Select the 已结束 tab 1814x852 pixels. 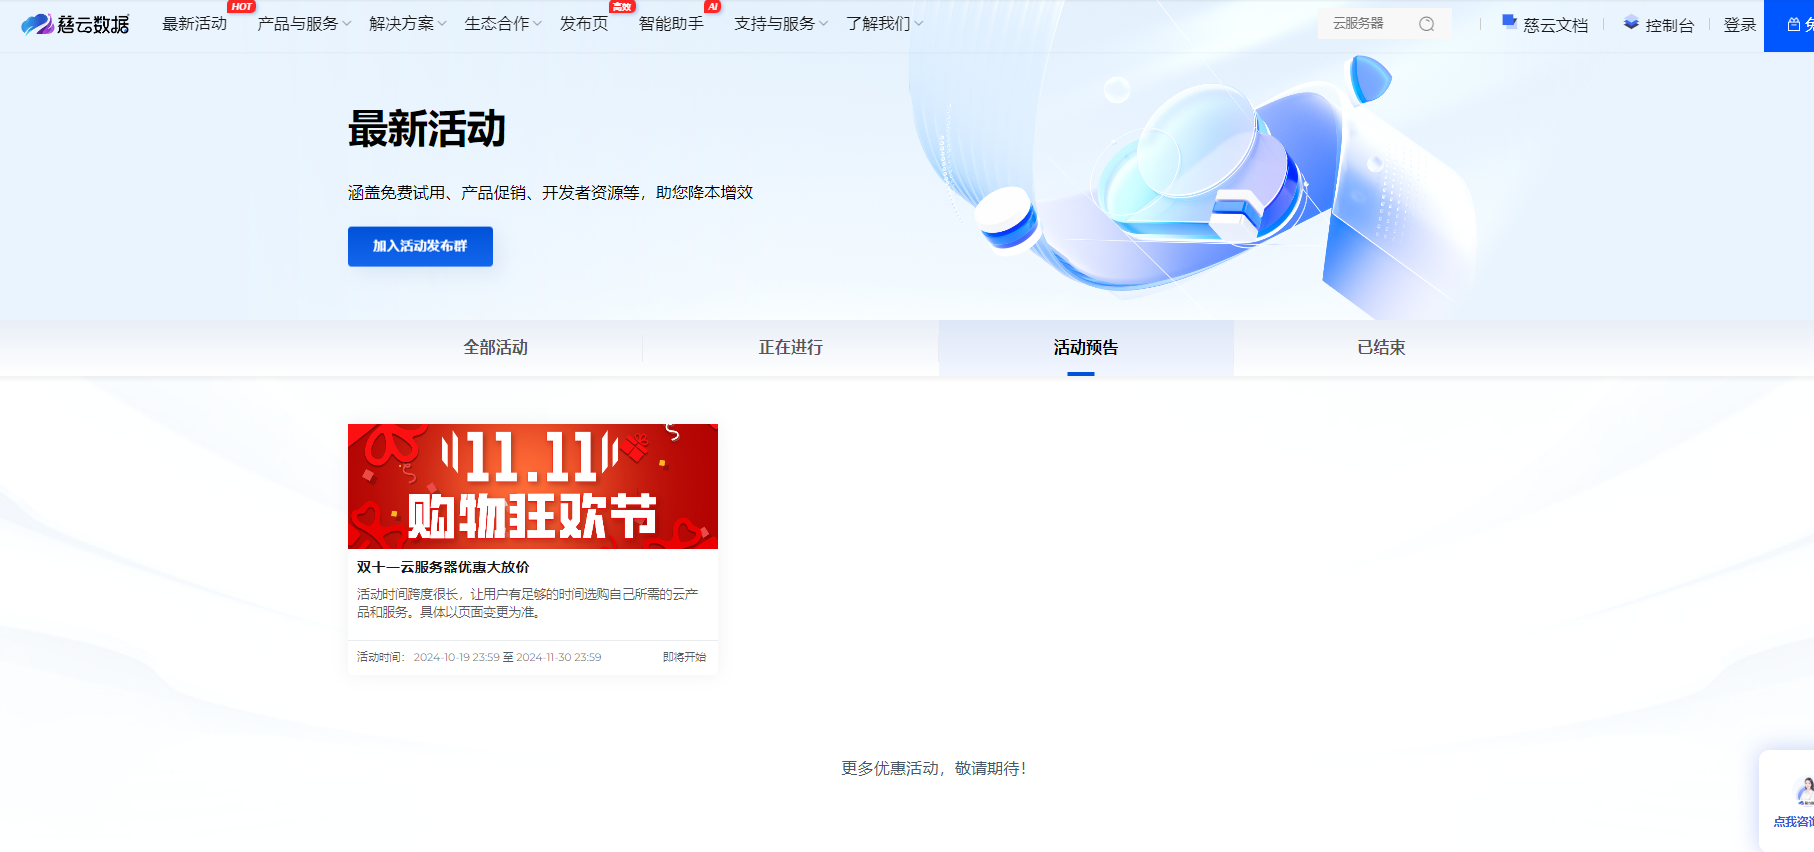click(x=1381, y=348)
